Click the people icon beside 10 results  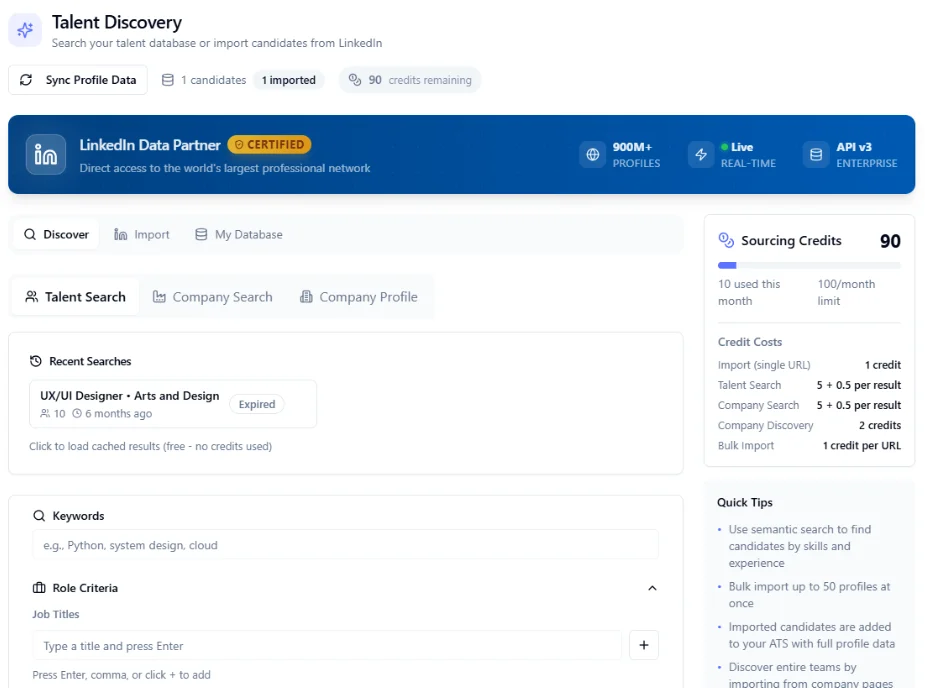(45, 414)
